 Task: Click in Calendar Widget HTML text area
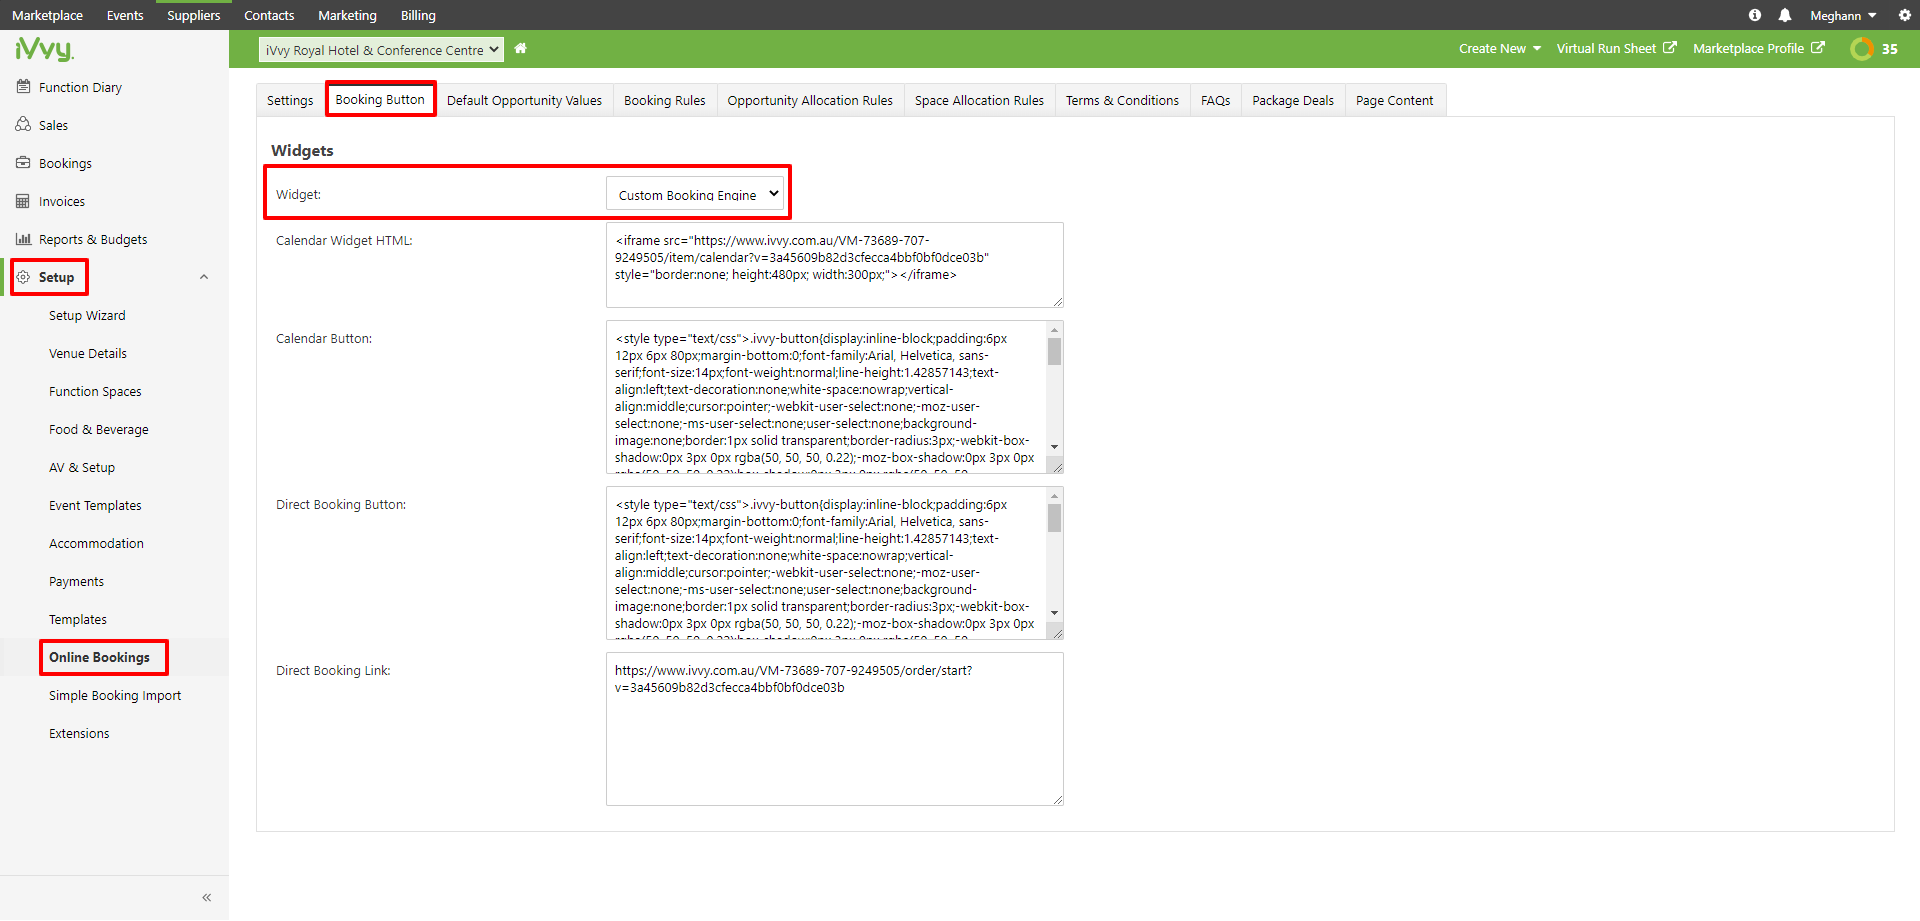pyautogui.click(x=834, y=265)
